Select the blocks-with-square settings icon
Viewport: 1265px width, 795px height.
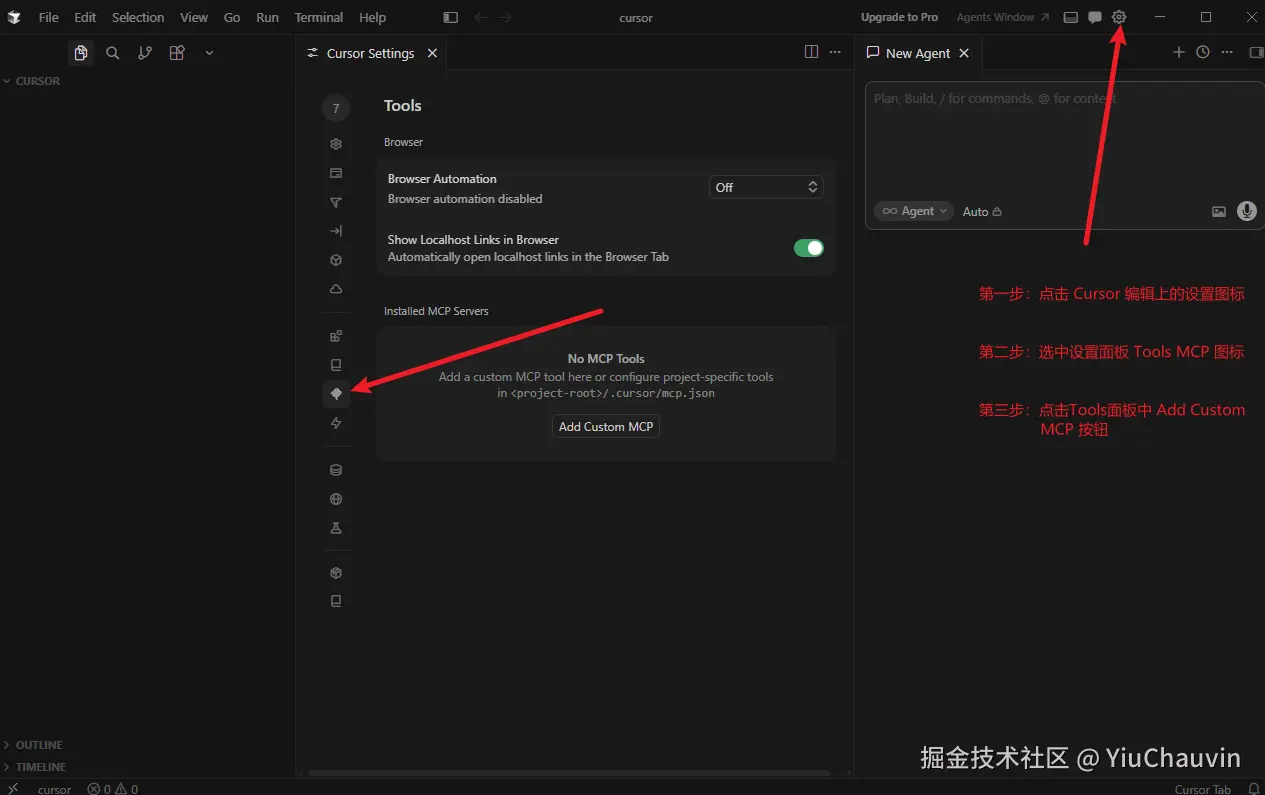tap(336, 336)
